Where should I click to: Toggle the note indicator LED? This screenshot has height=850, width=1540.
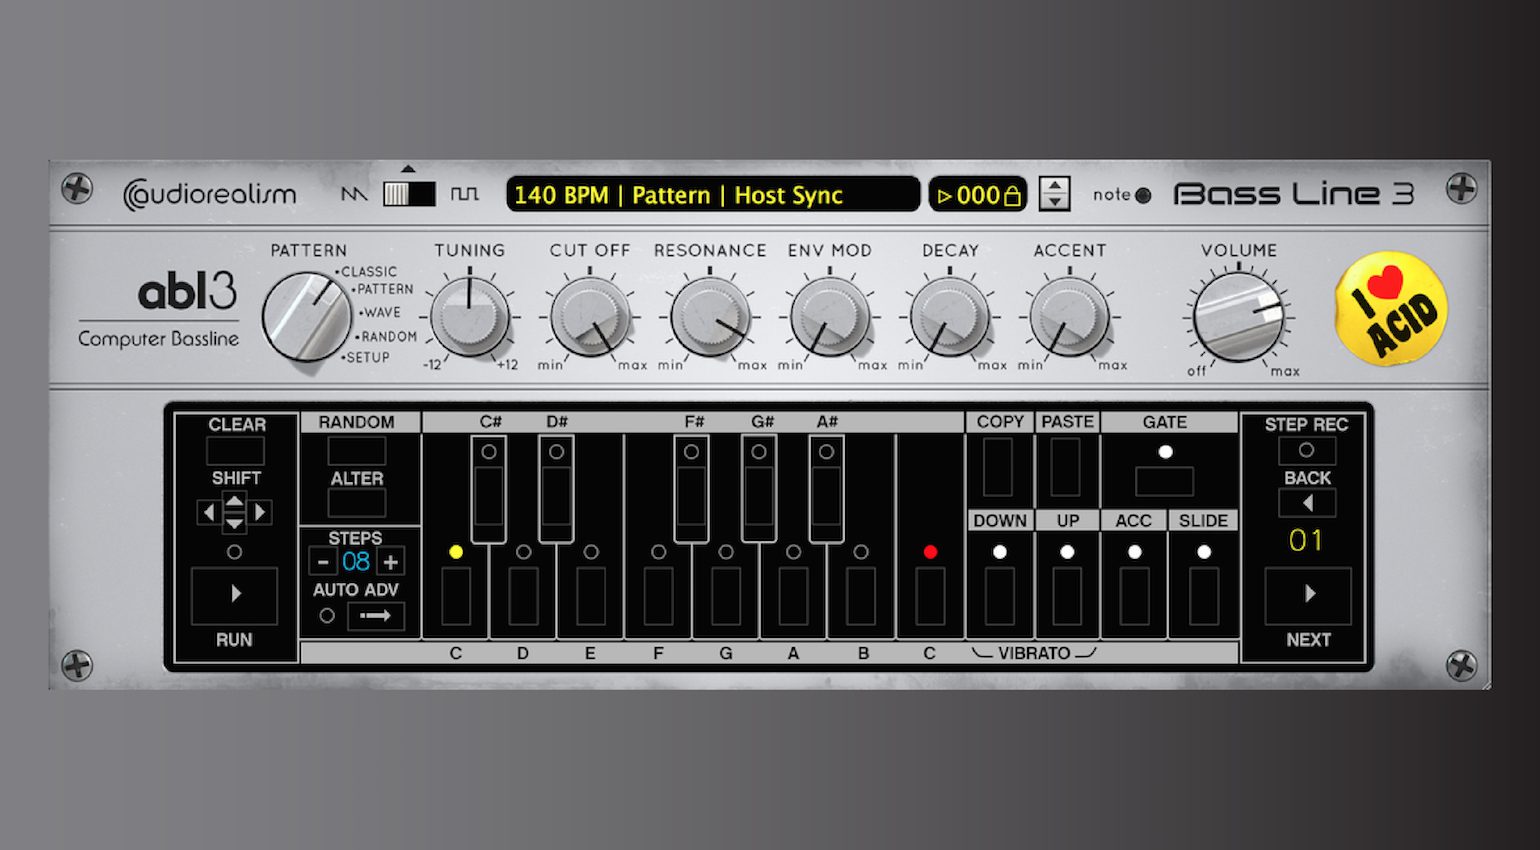[1143, 195]
